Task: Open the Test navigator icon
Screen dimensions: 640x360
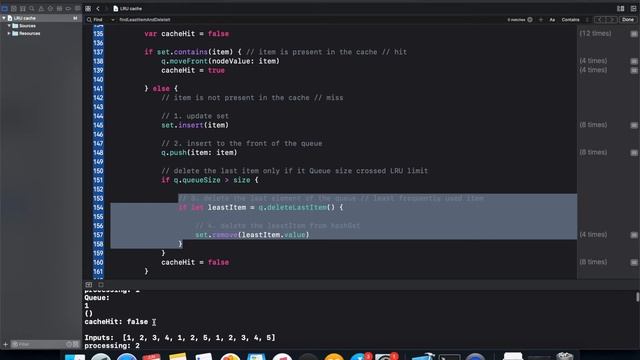Action: point(50,8)
